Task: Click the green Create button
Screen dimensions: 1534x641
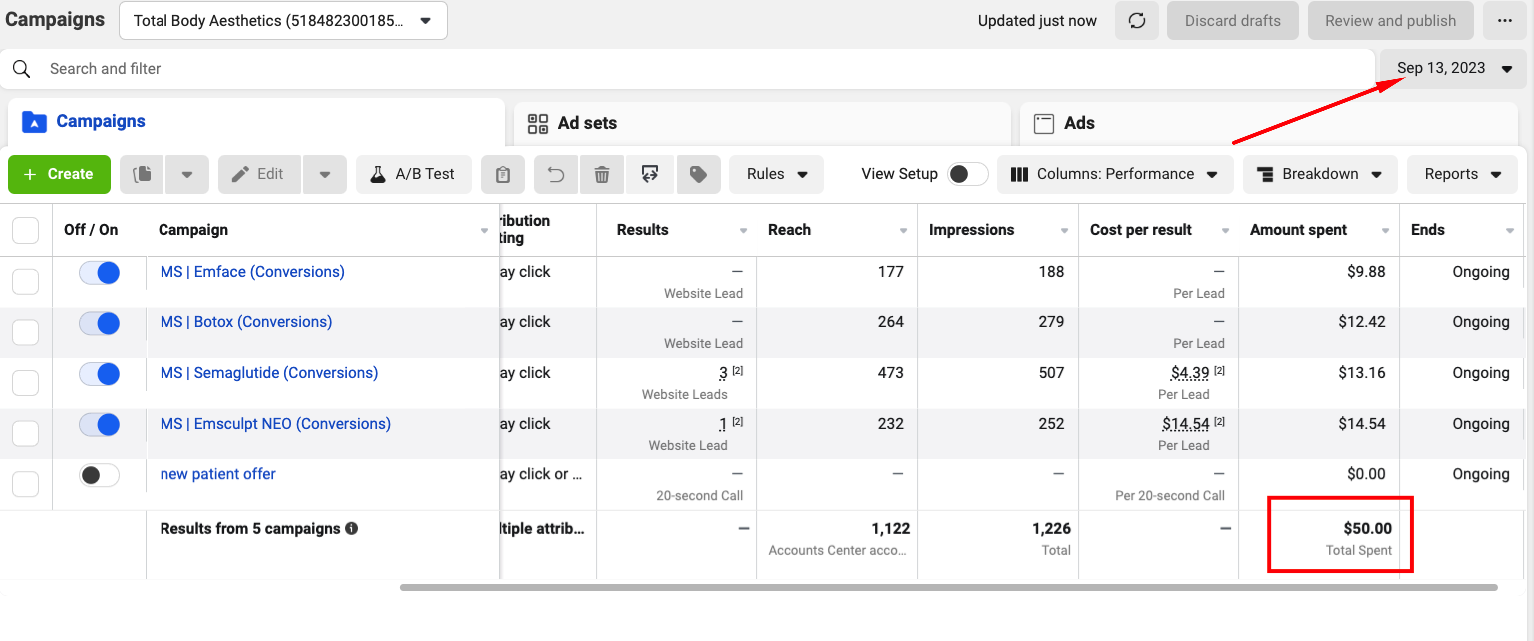Action: [x=59, y=174]
